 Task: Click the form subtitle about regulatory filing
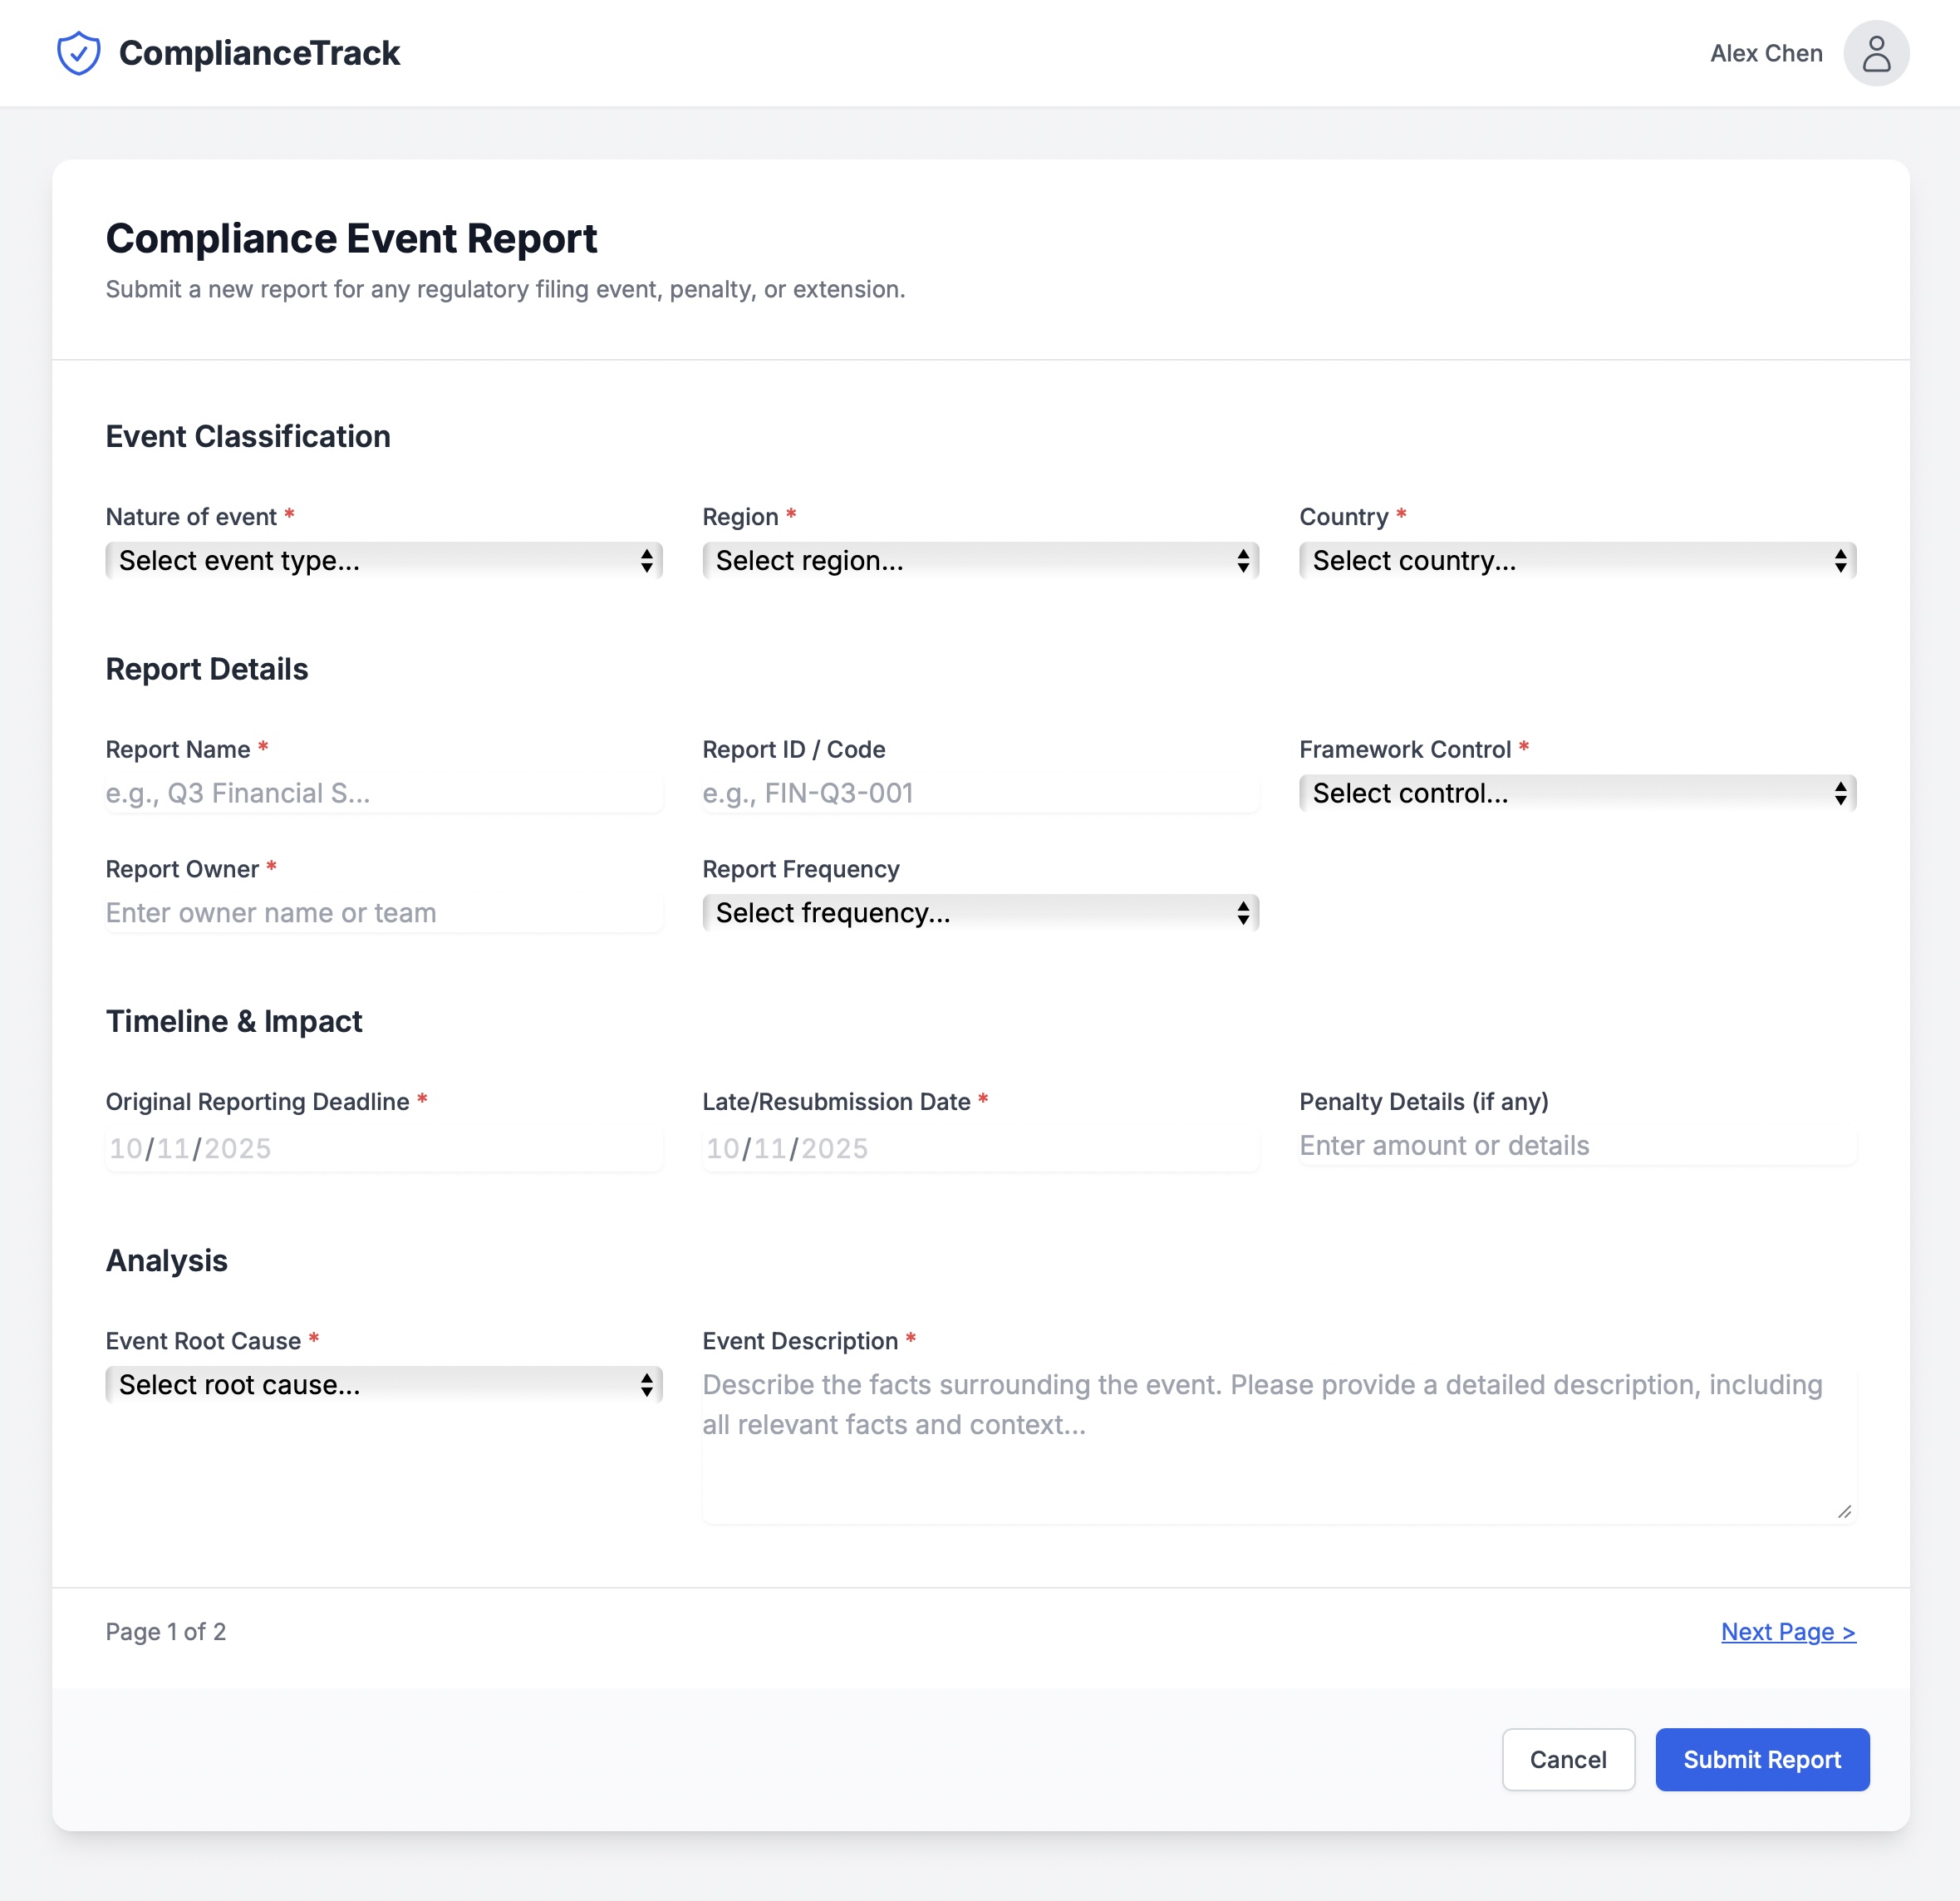(505, 289)
